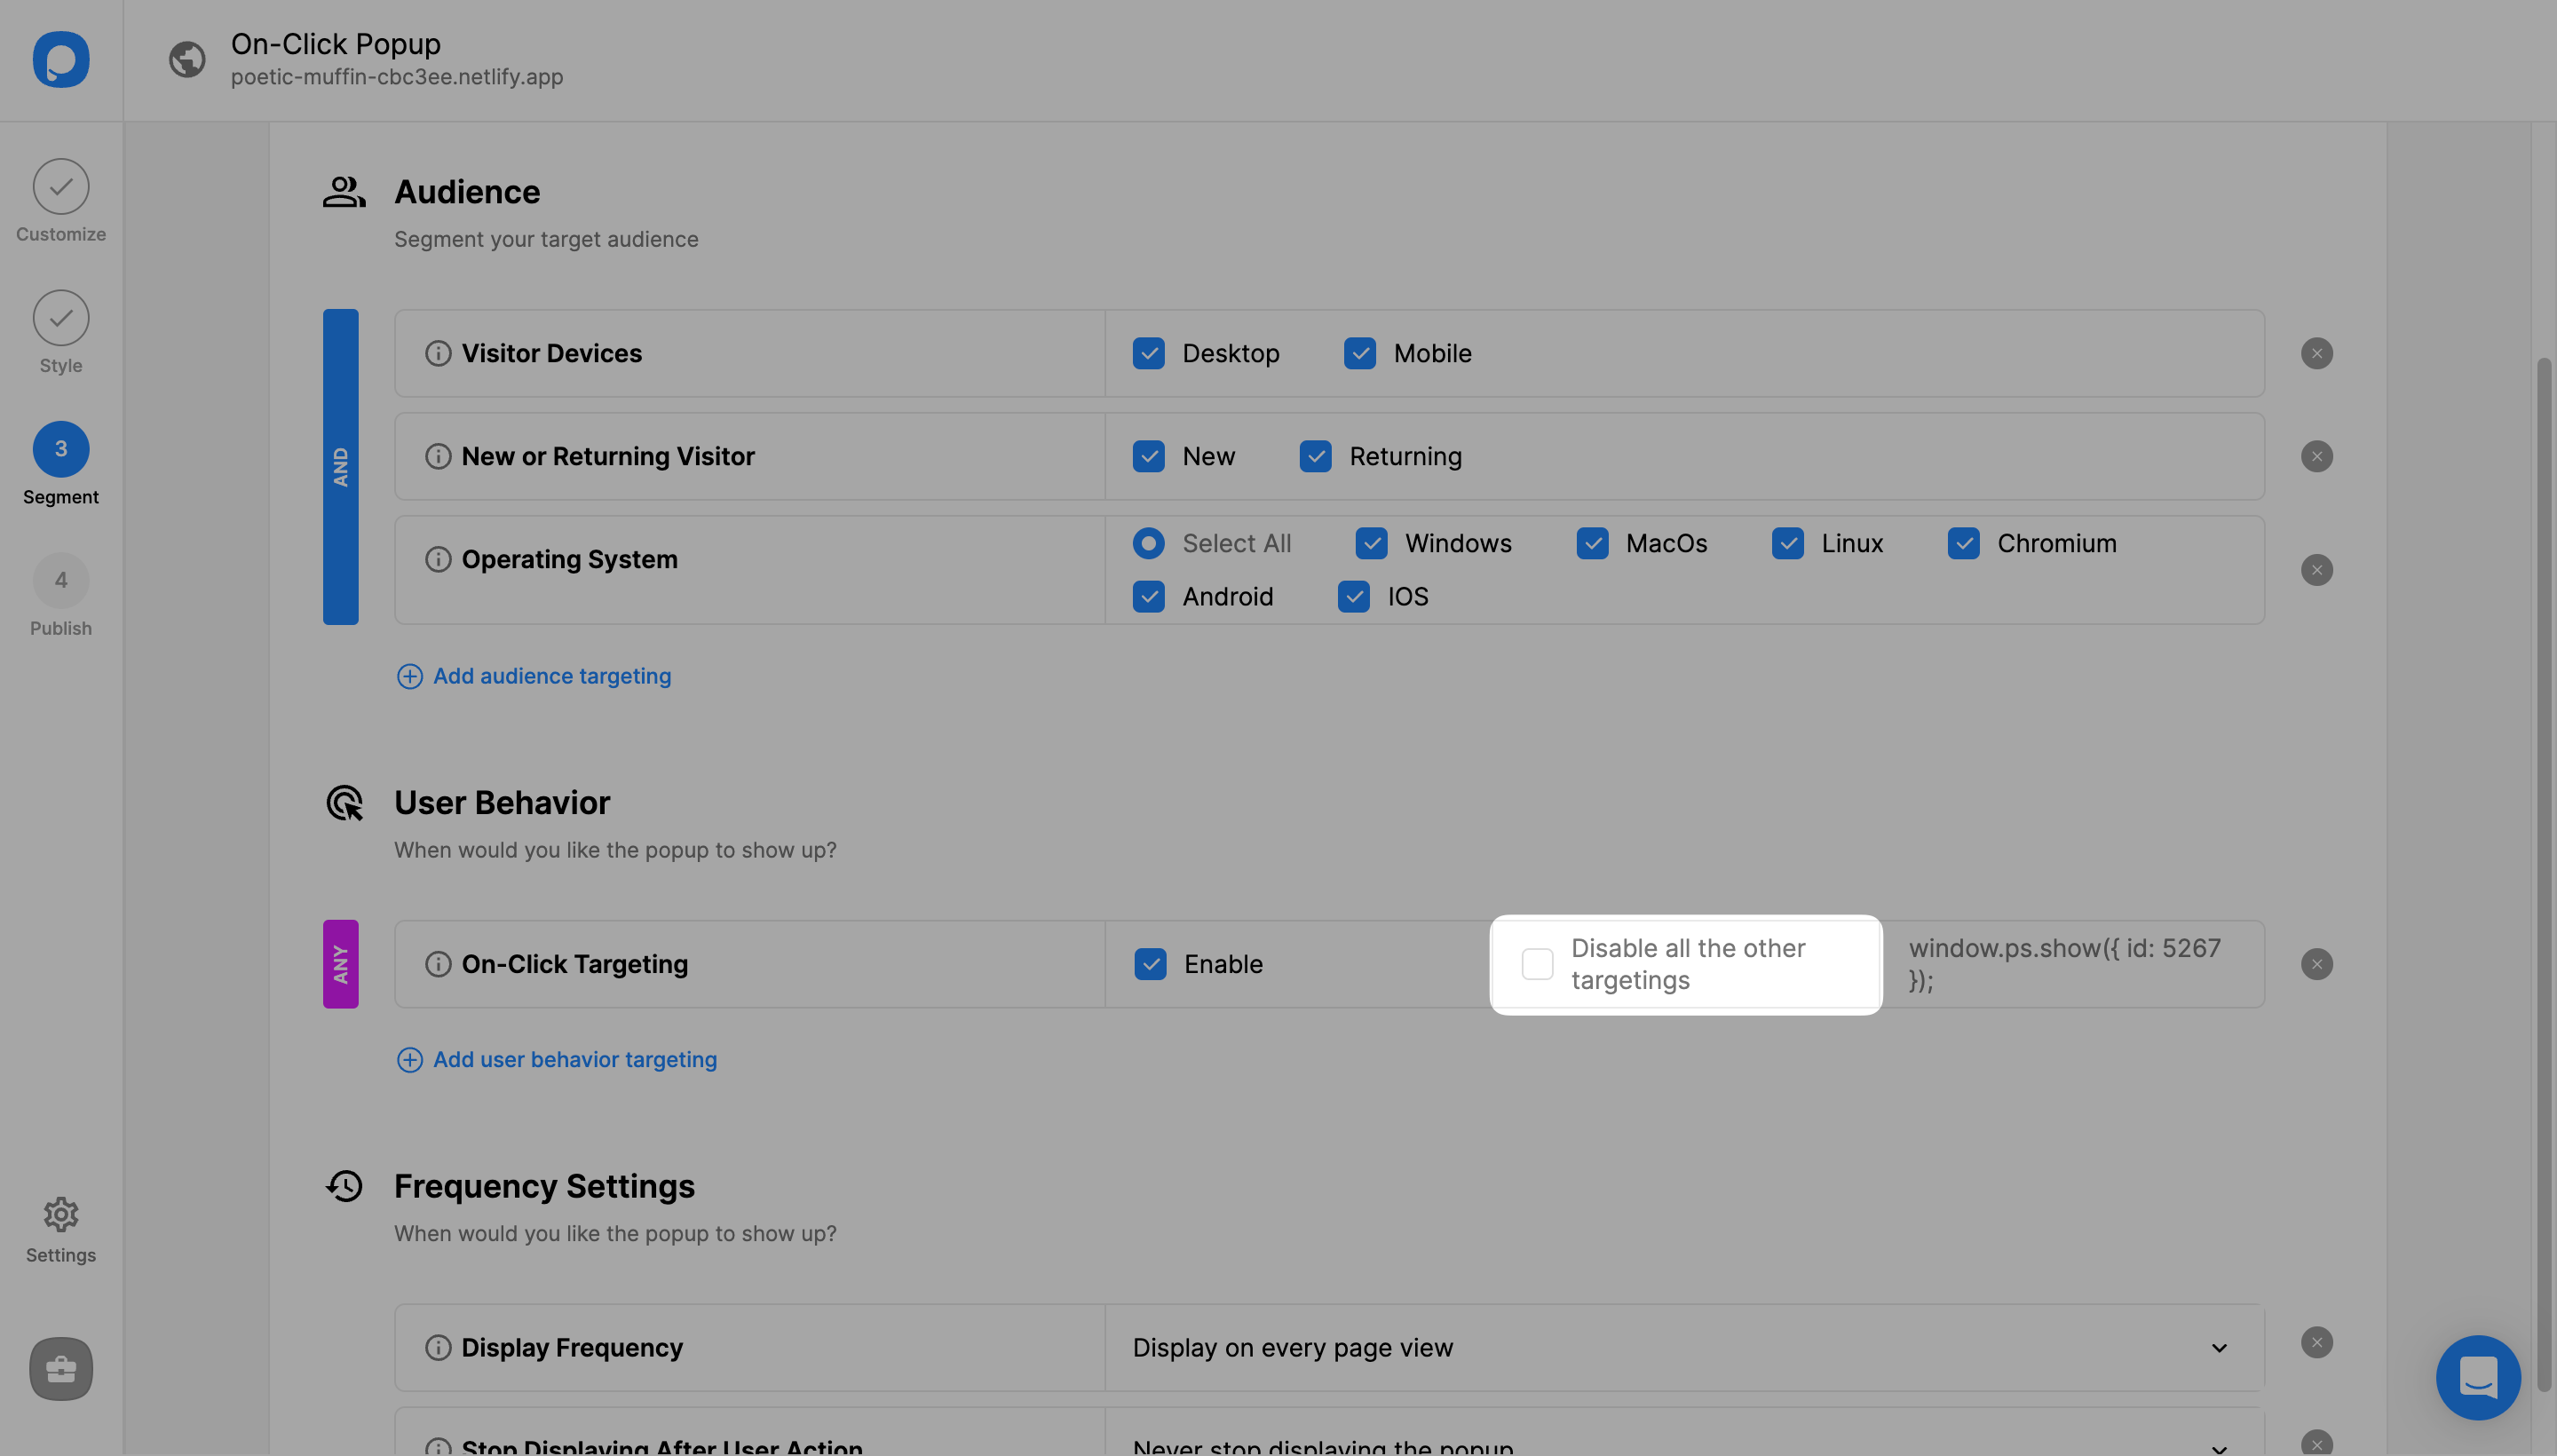Uncheck the Returning visitor checkbox

(1315, 456)
